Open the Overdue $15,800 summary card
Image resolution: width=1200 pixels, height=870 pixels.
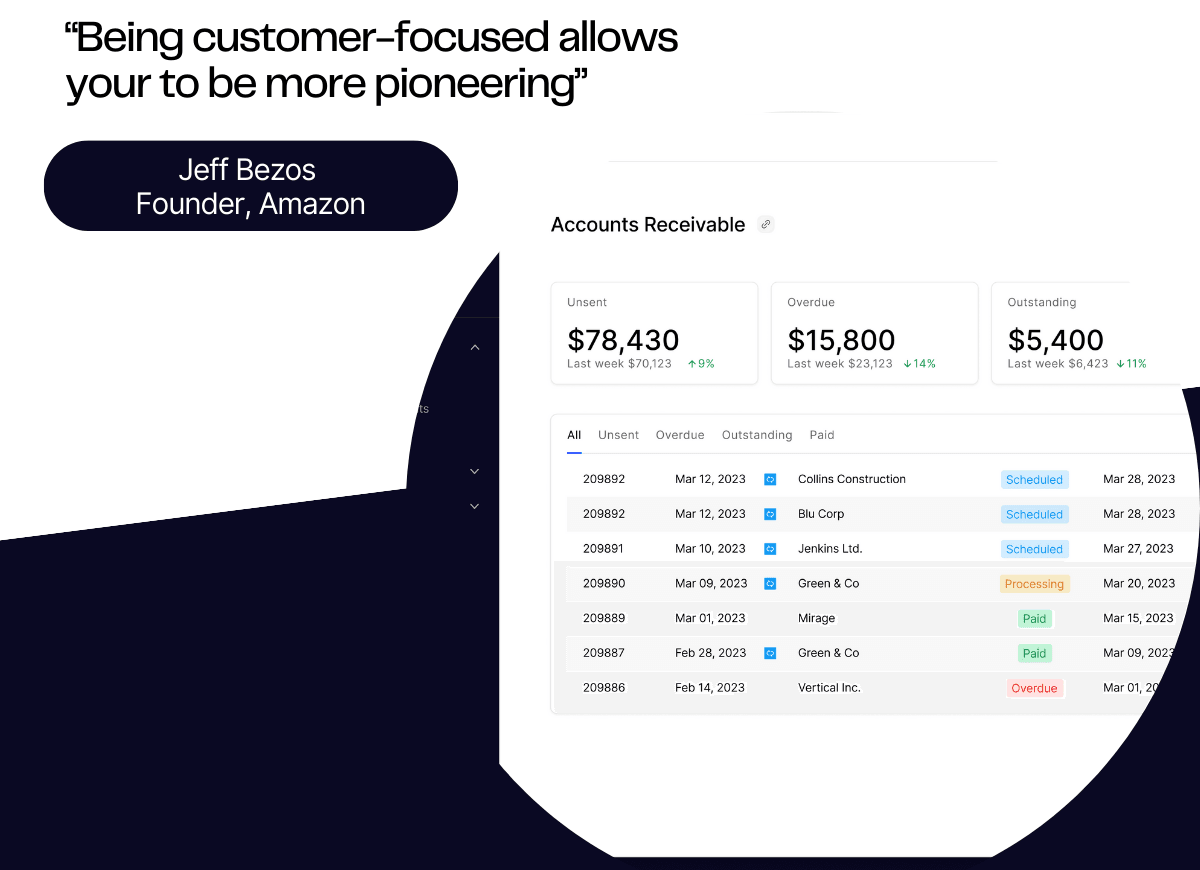tap(874, 334)
